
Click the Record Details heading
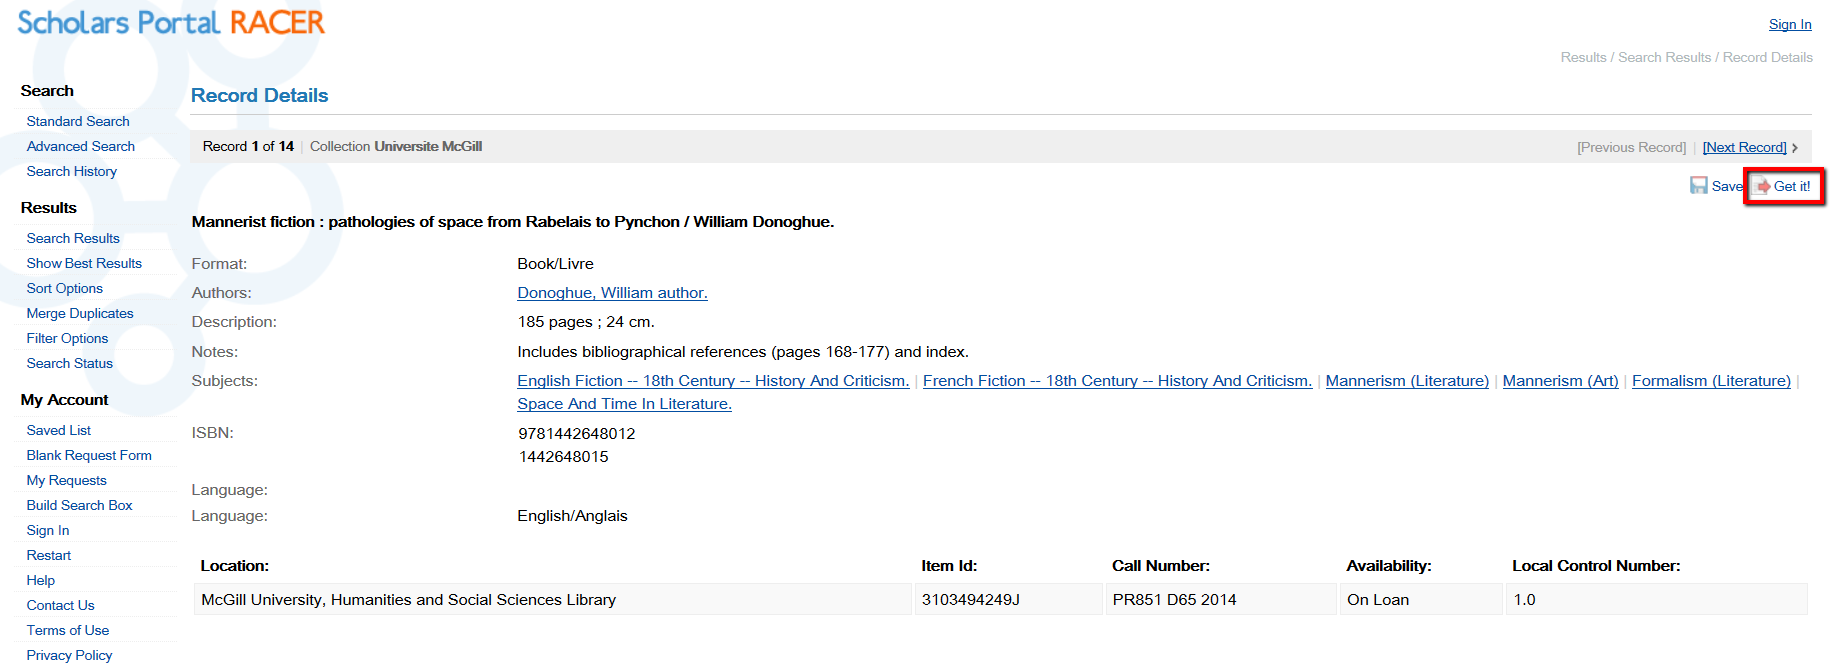coord(260,95)
